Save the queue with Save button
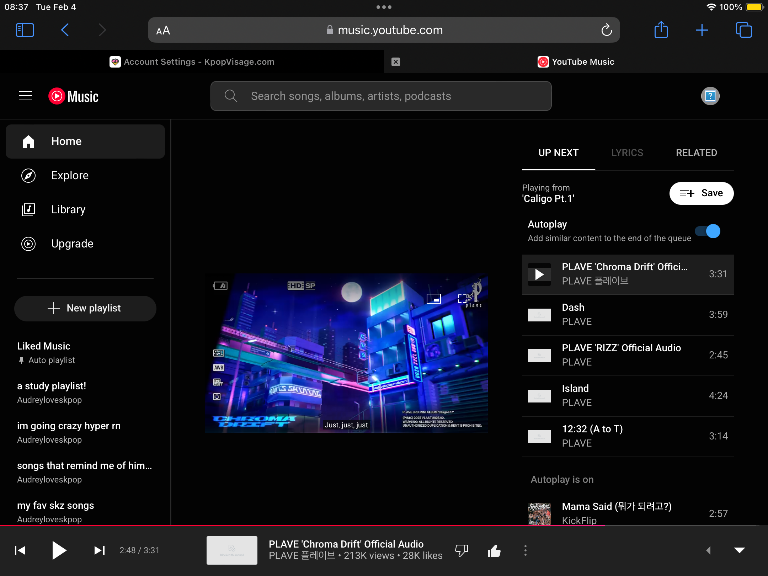The width and height of the screenshot is (768, 576). [x=701, y=193]
